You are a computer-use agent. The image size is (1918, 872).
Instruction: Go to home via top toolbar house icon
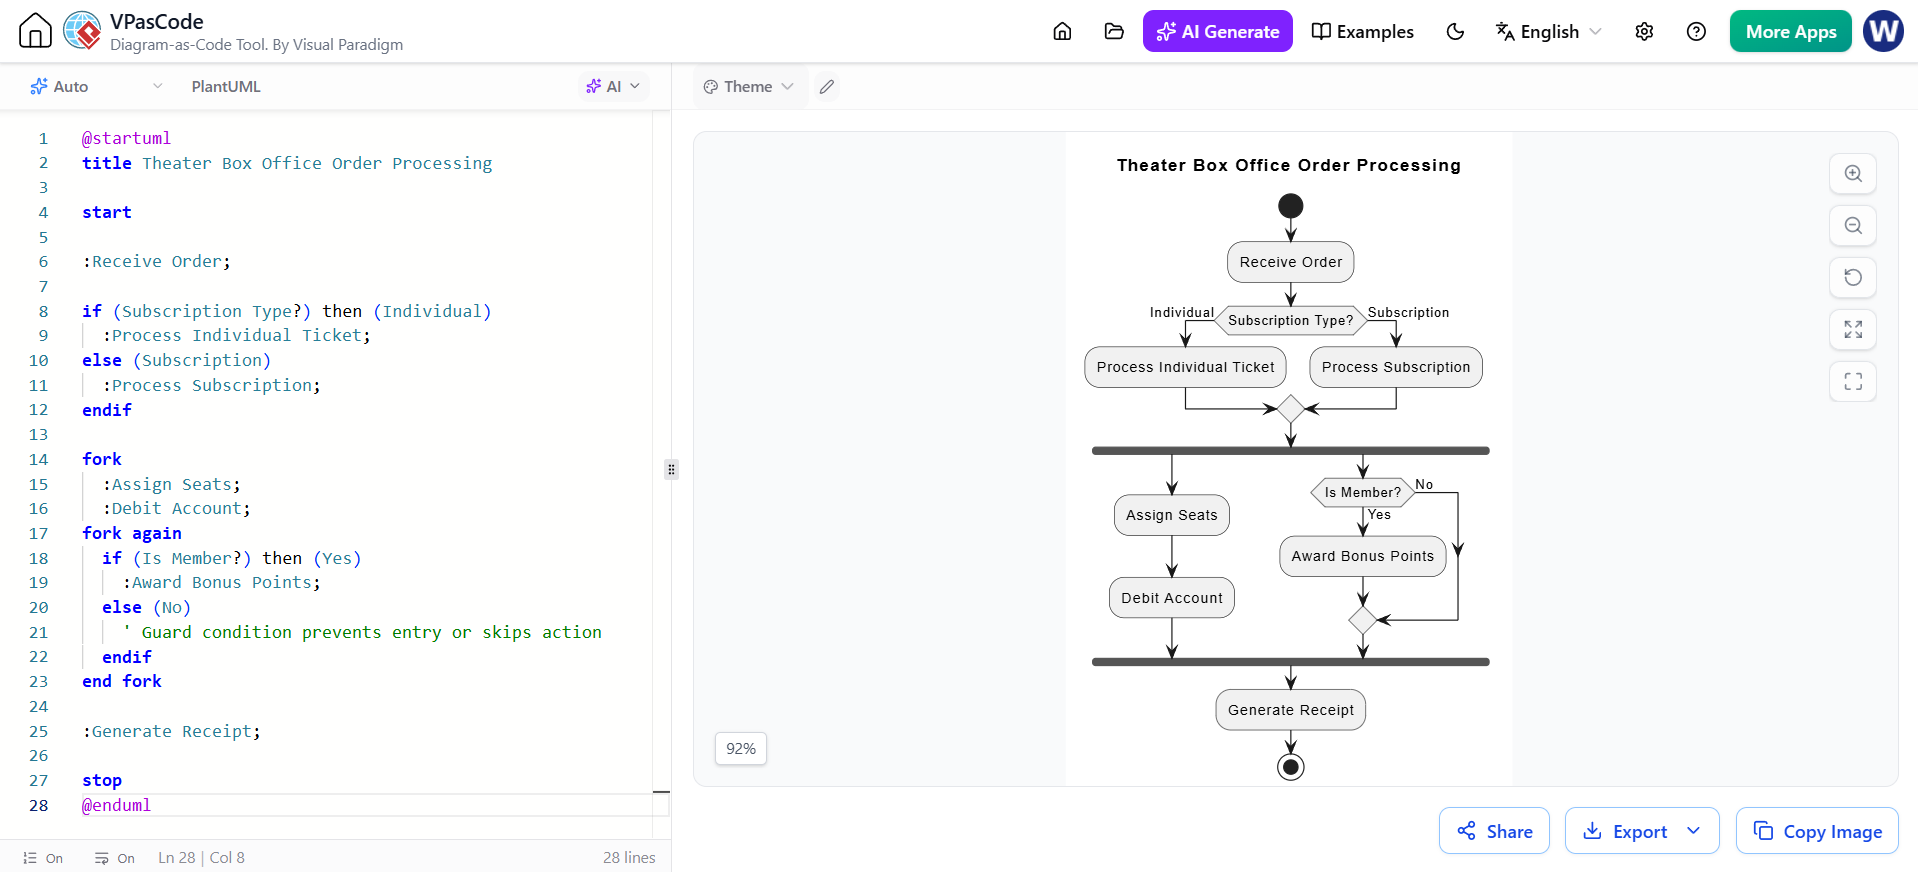click(x=1062, y=31)
